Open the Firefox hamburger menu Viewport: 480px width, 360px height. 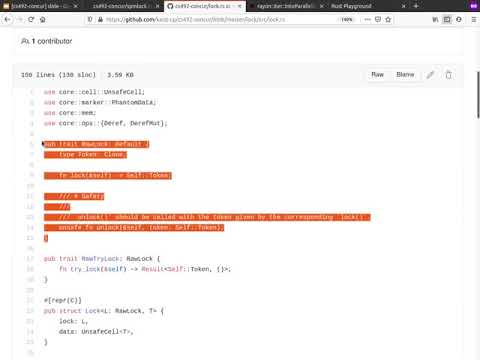coord(474,20)
